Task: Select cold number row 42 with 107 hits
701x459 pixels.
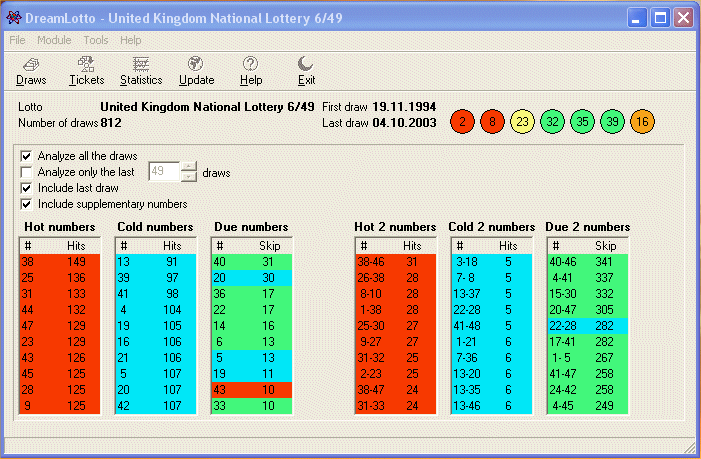Action: pos(156,406)
